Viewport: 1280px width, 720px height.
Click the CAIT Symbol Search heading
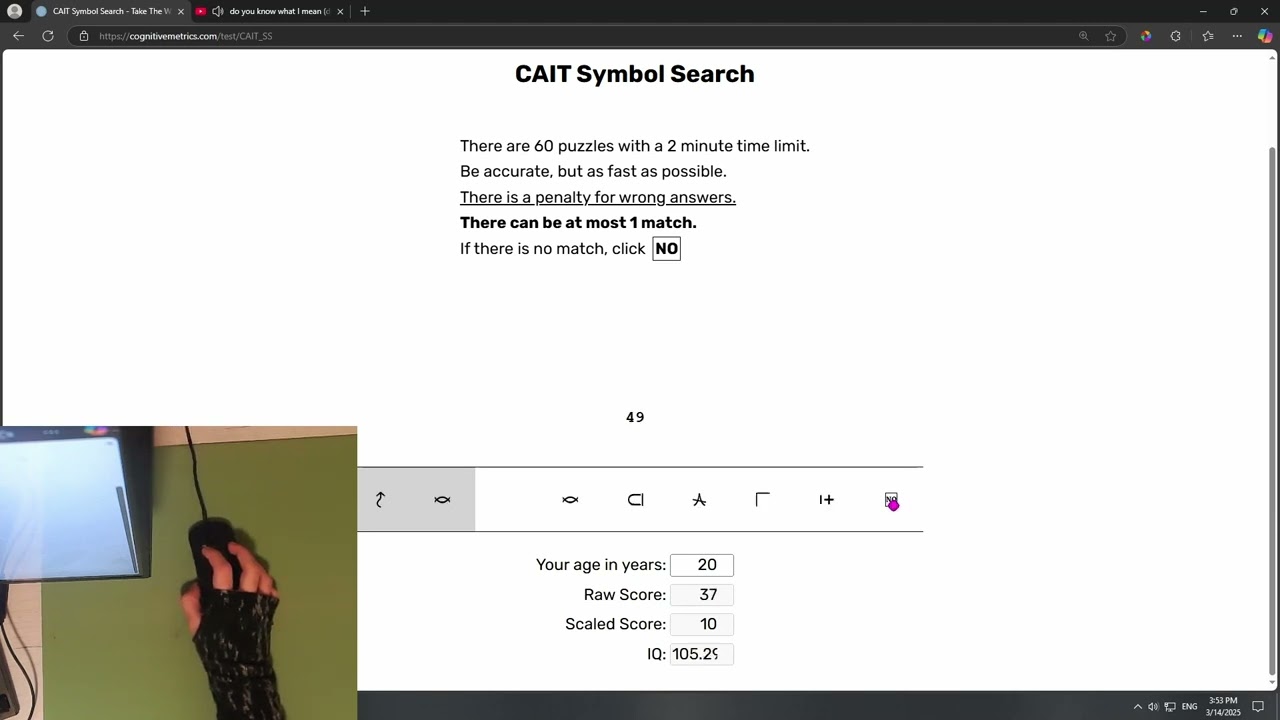point(635,74)
